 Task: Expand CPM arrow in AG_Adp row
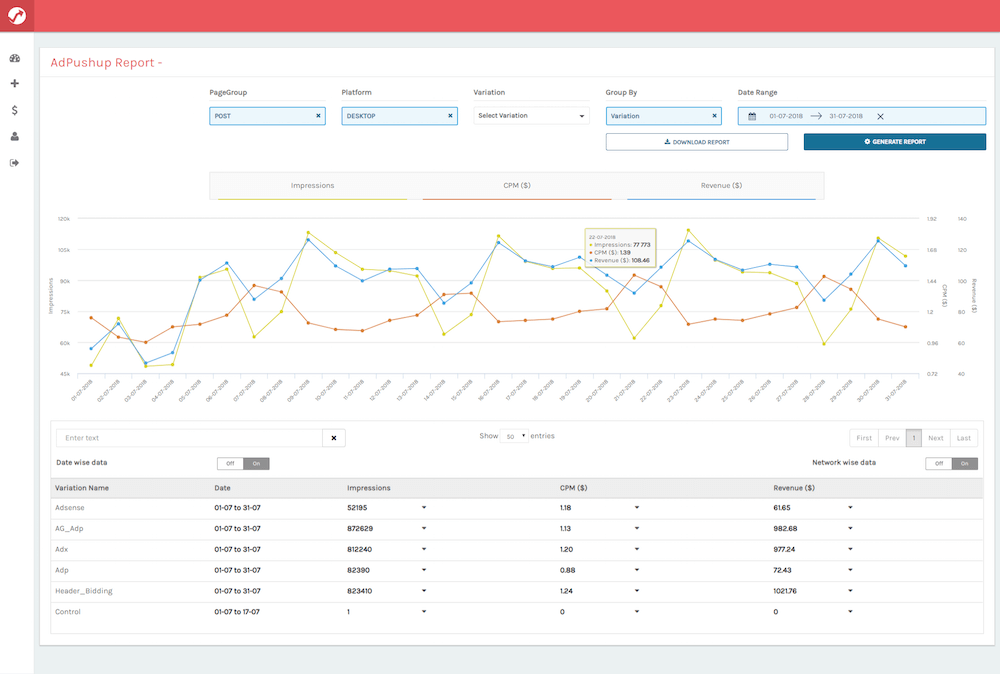click(636, 529)
